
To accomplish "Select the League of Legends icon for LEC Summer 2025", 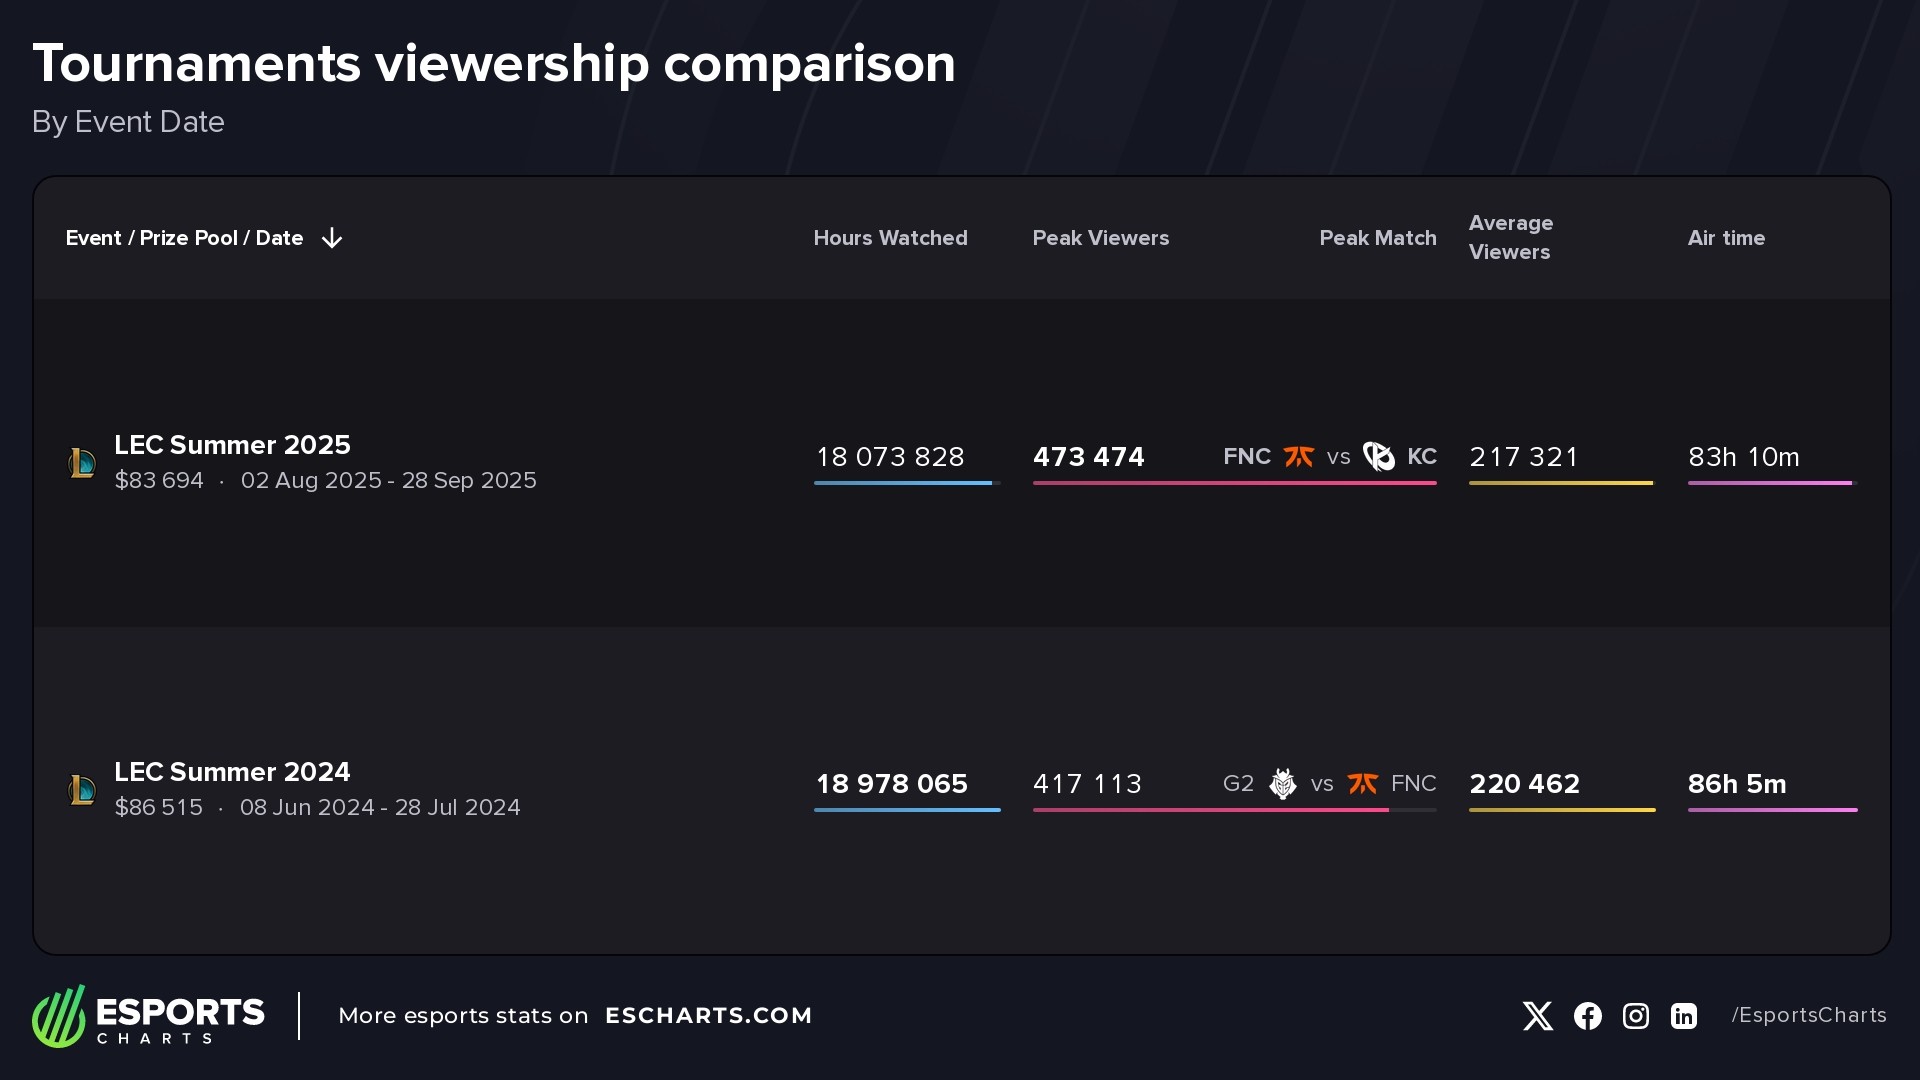I will click(x=82, y=463).
